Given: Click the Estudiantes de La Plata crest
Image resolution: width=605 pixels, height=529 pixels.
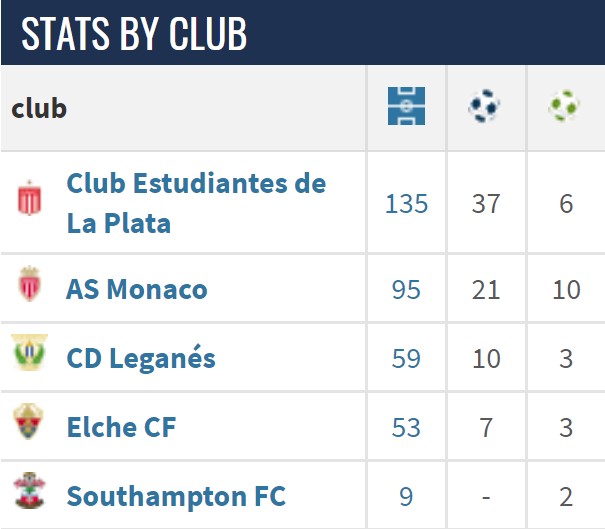Looking at the screenshot, I should pyautogui.click(x=29, y=198).
